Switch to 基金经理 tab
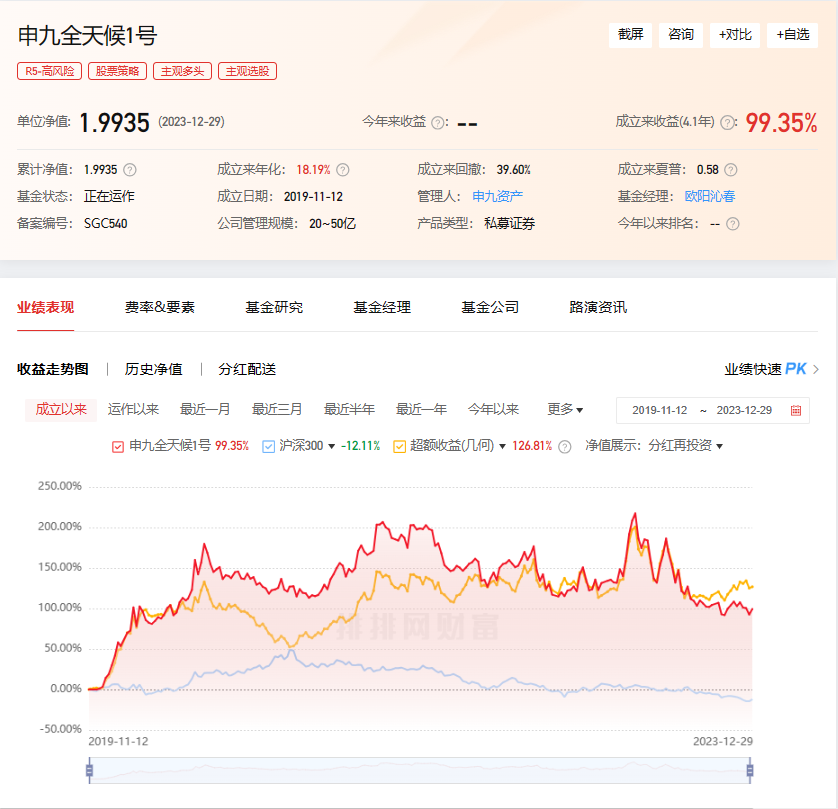The image size is (838, 809). point(382,308)
